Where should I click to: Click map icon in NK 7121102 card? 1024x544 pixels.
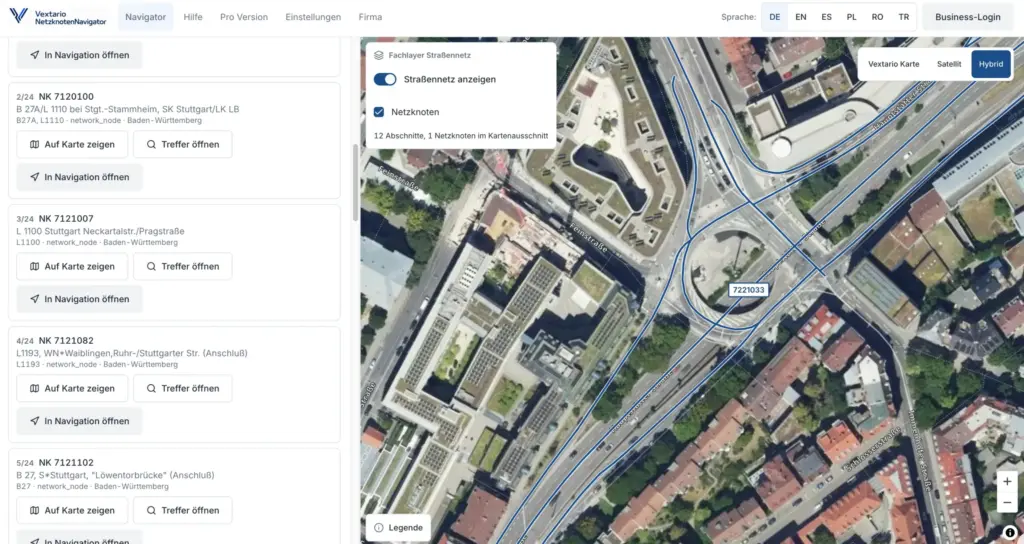(x=35, y=511)
